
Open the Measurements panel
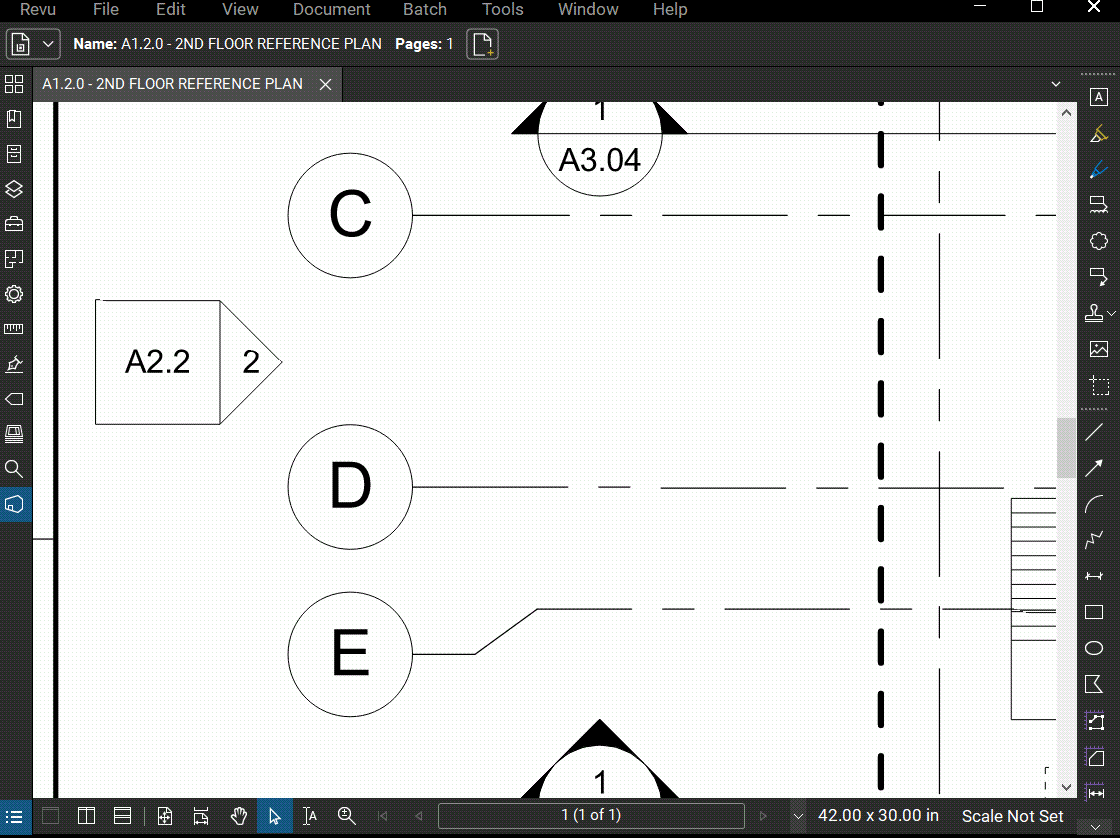14,328
